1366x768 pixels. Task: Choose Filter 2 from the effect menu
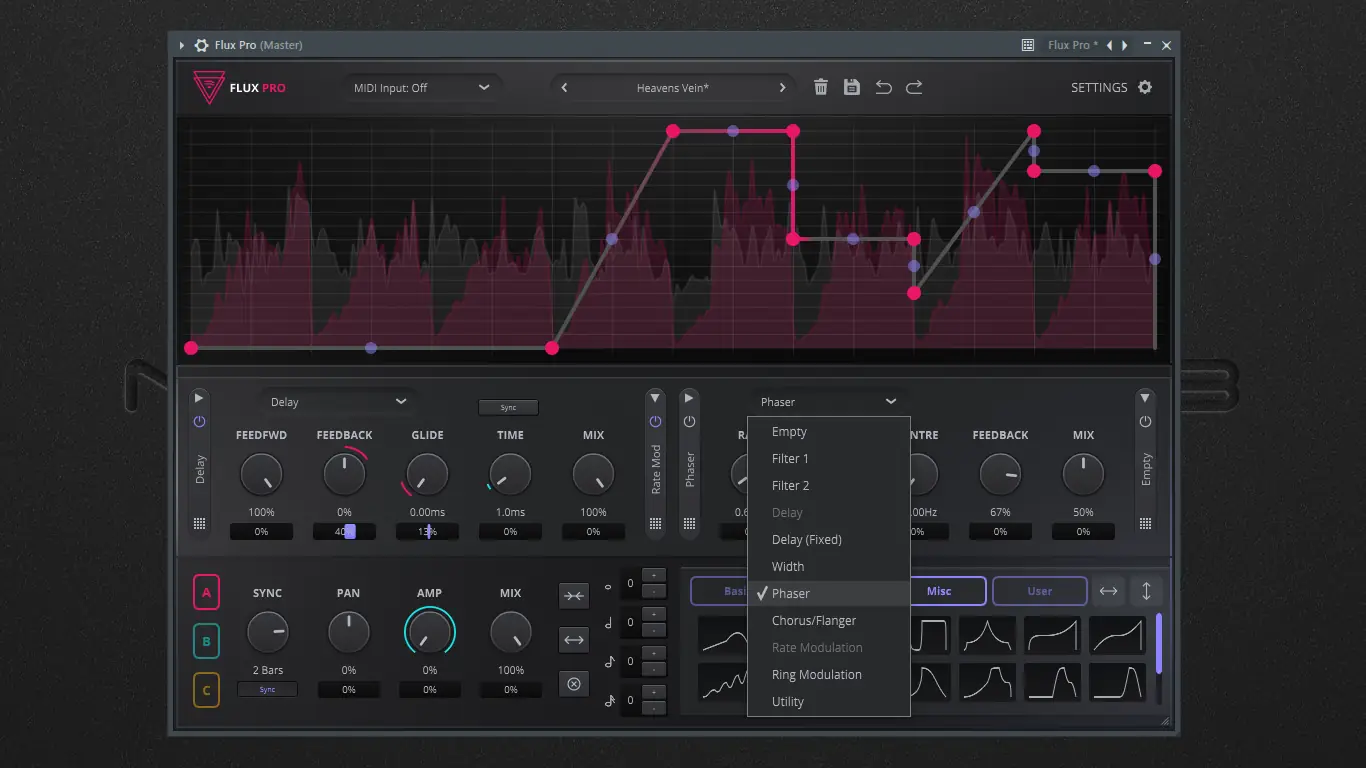(x=829, y=486)
